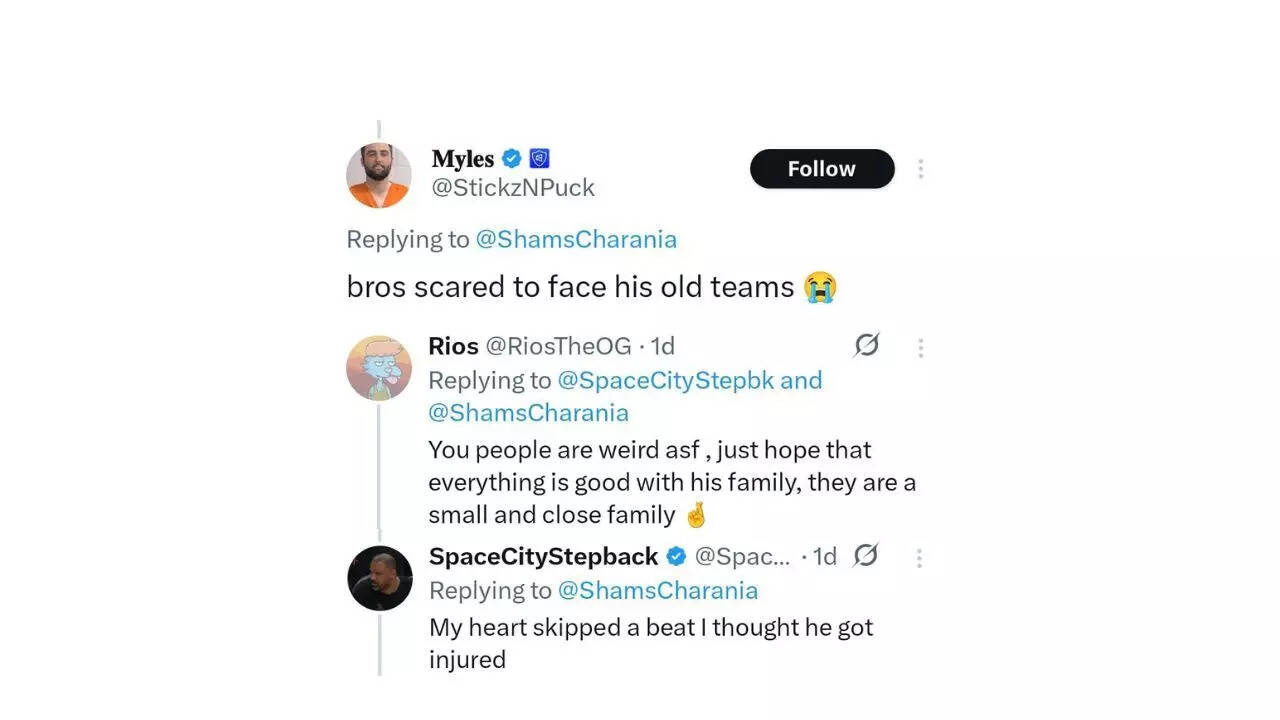Viewport: 1280px width, 720px height.
Task: Open more options on SpaceCityStepback's reply
Action: pos(918,558)
